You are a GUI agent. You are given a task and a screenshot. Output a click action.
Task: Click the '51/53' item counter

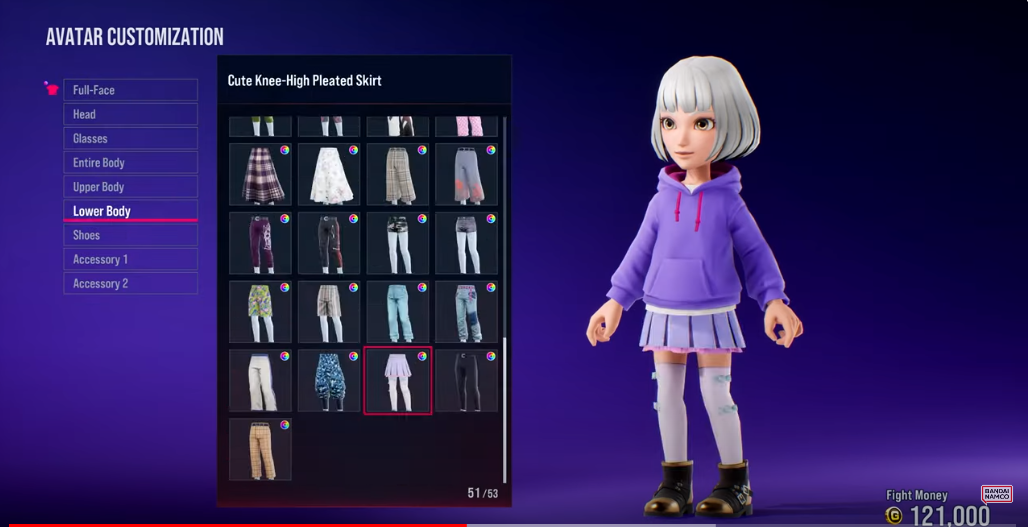coord(483,493)
